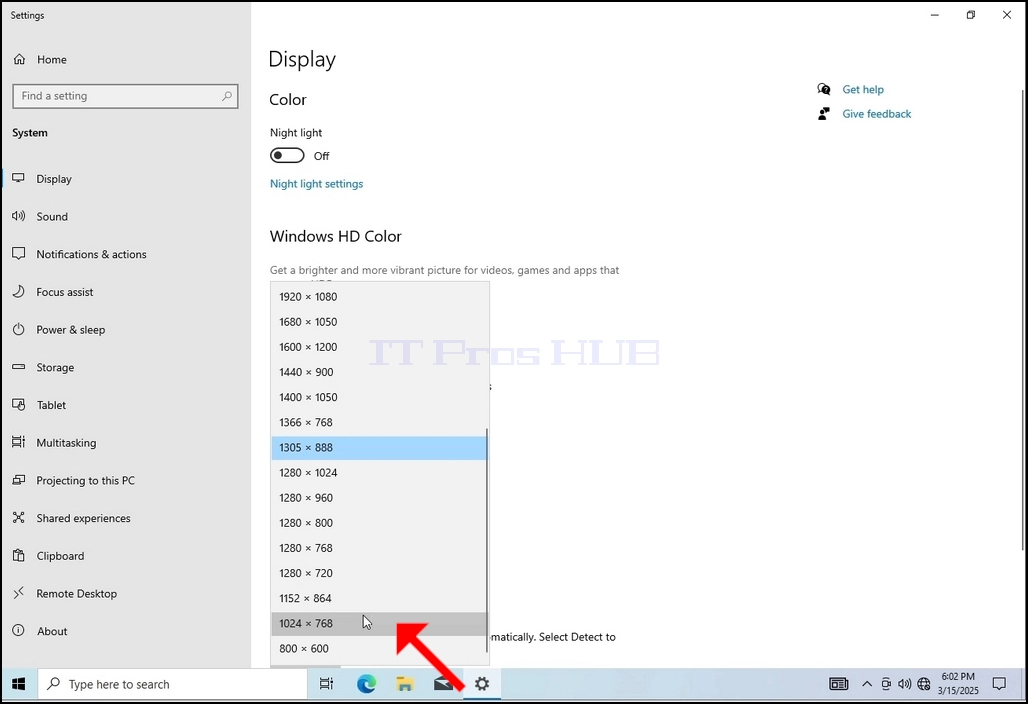Screen dimensions: 1028x704
Task: Click the Meet Now tray icon
Action: (886, 684)
